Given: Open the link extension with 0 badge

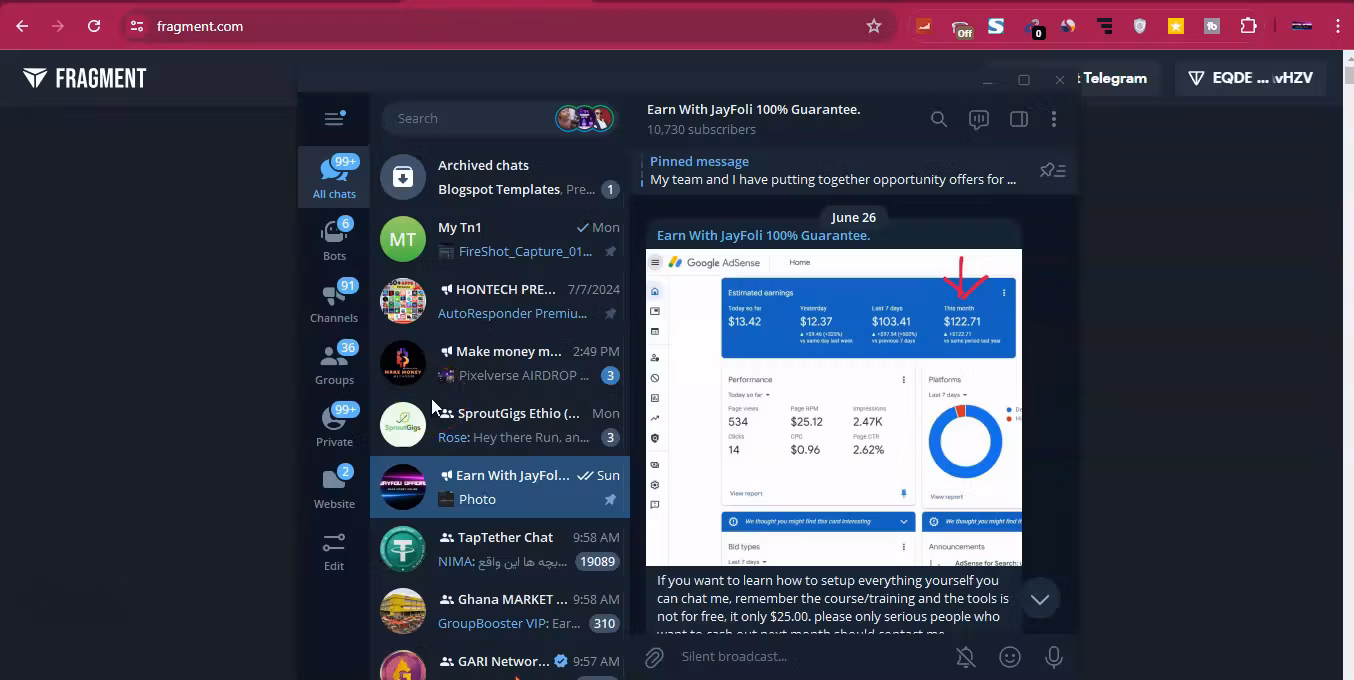Looking at the screenshot, I should [1034, 28].
